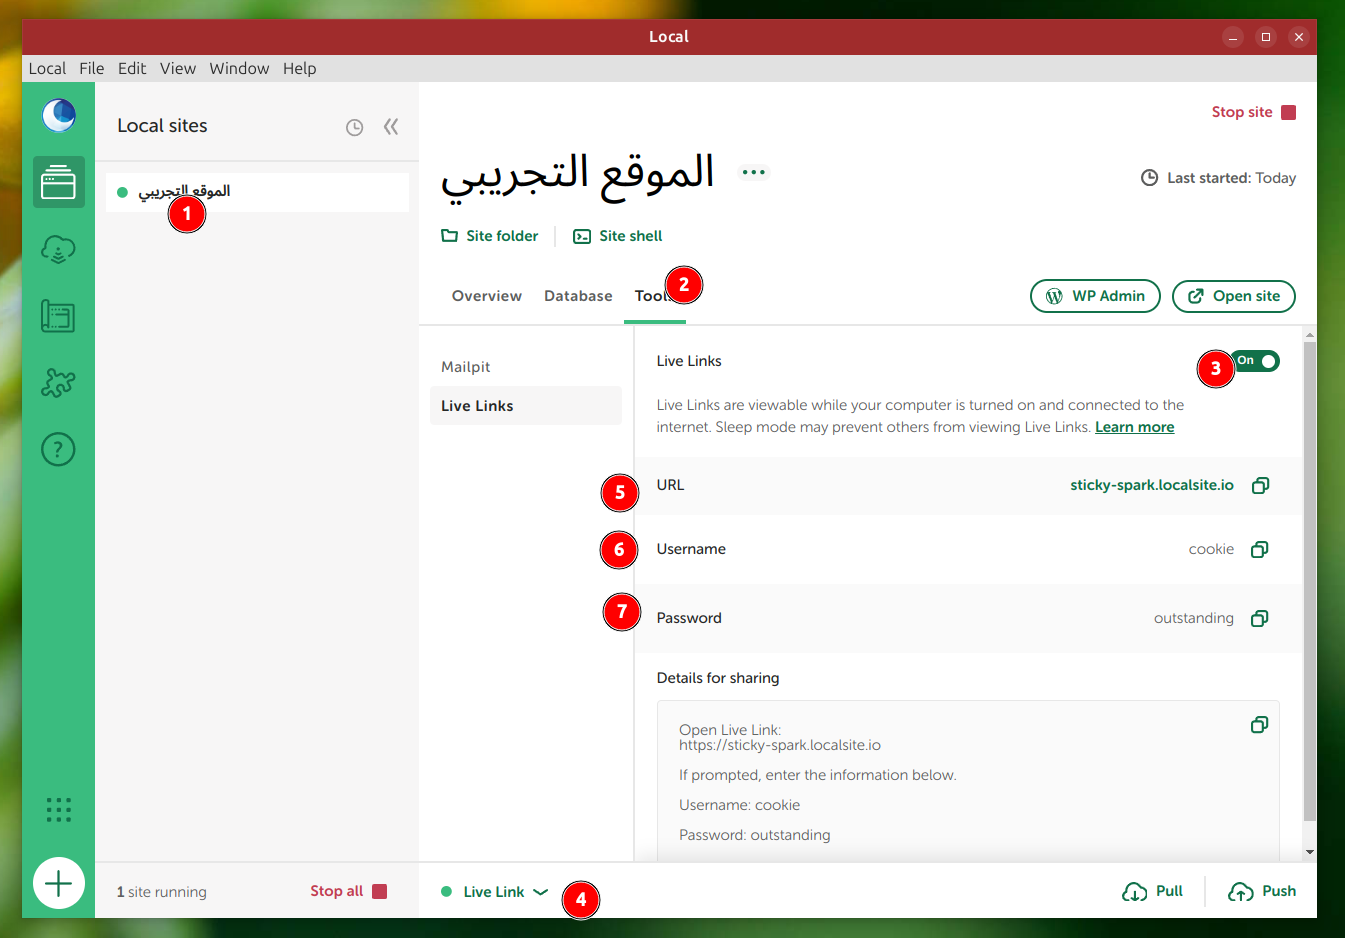Open the Local account avatar
This screenshot has height=938, width=1345.
[x=58, y=116]
